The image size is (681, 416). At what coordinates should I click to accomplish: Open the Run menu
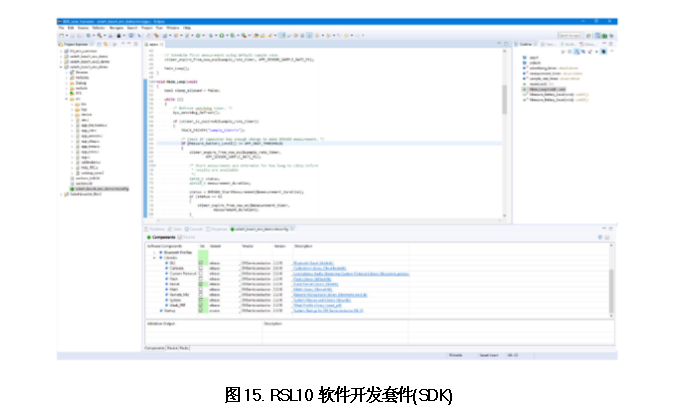[x=159, y=28]
